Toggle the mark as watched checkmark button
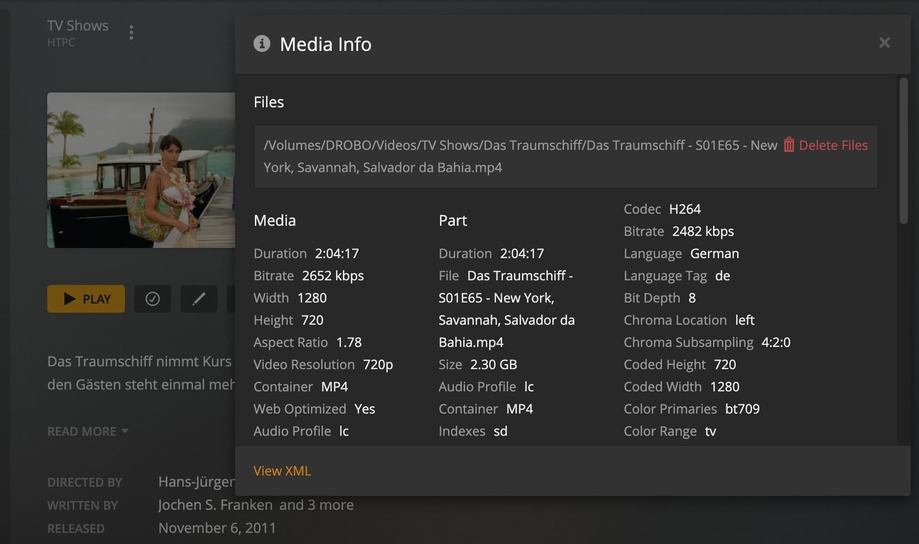 [x=153, y=299]
